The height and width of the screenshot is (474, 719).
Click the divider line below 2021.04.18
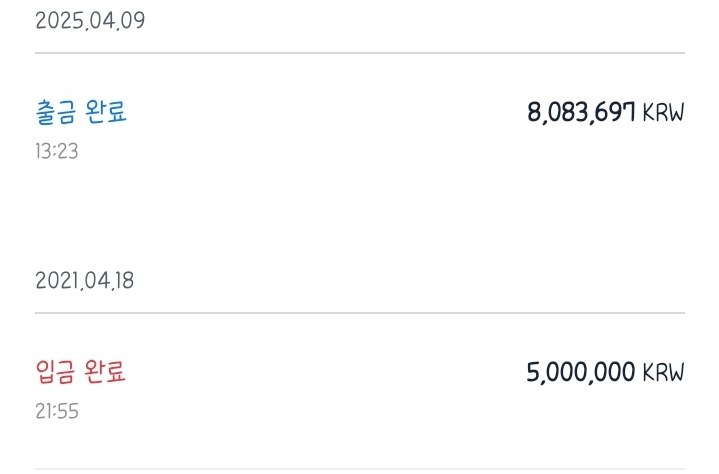point(360,313)
